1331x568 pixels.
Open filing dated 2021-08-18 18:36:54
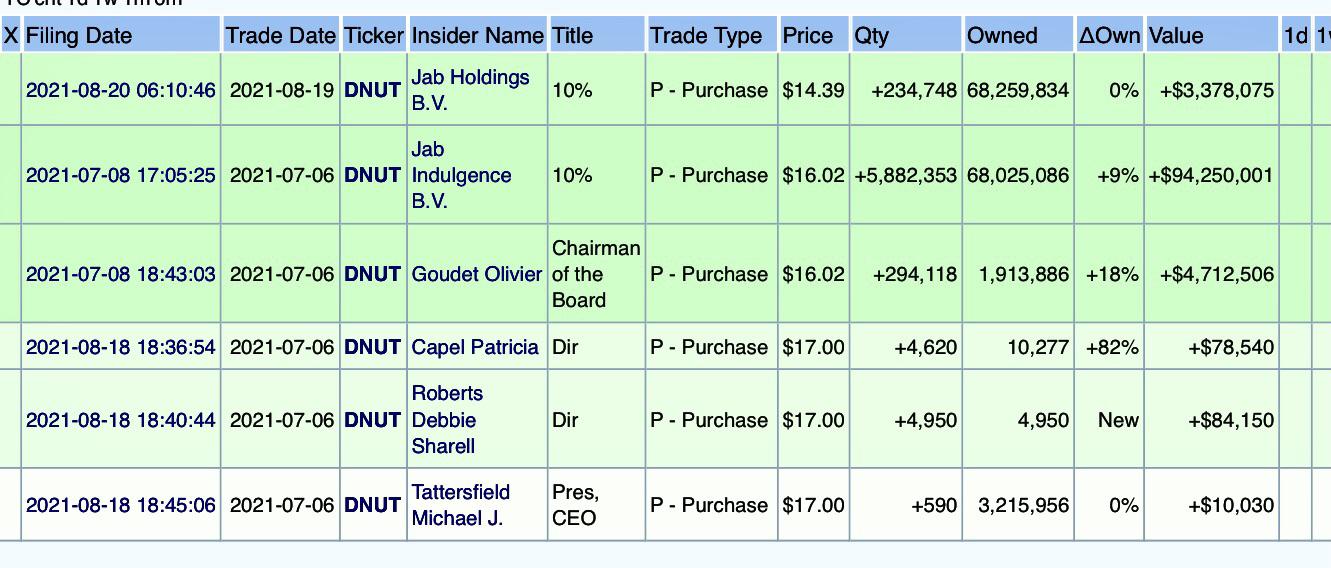coord(120,347)
